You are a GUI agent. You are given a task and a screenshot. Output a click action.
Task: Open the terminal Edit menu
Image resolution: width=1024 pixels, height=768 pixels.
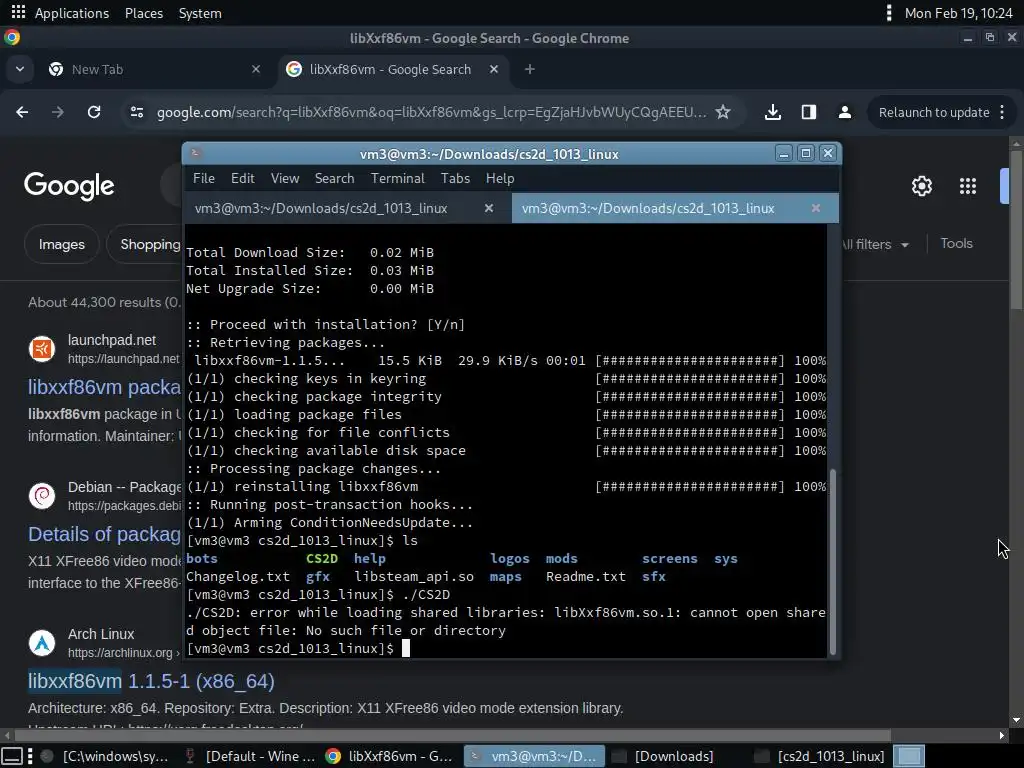[x=242, y=178]
